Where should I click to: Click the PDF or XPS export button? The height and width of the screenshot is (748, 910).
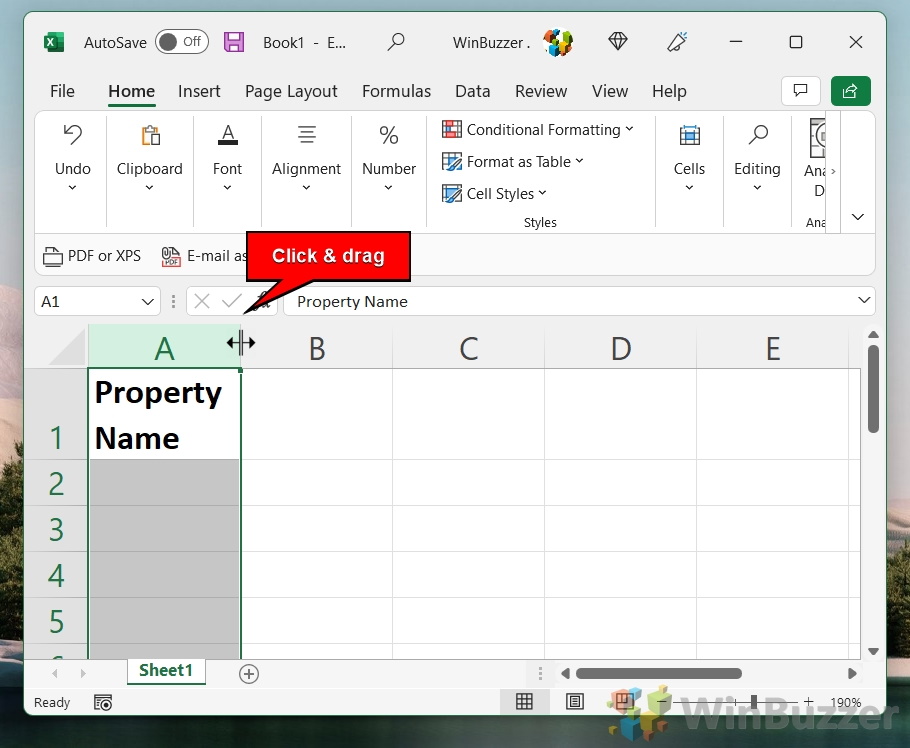(92, 256)
